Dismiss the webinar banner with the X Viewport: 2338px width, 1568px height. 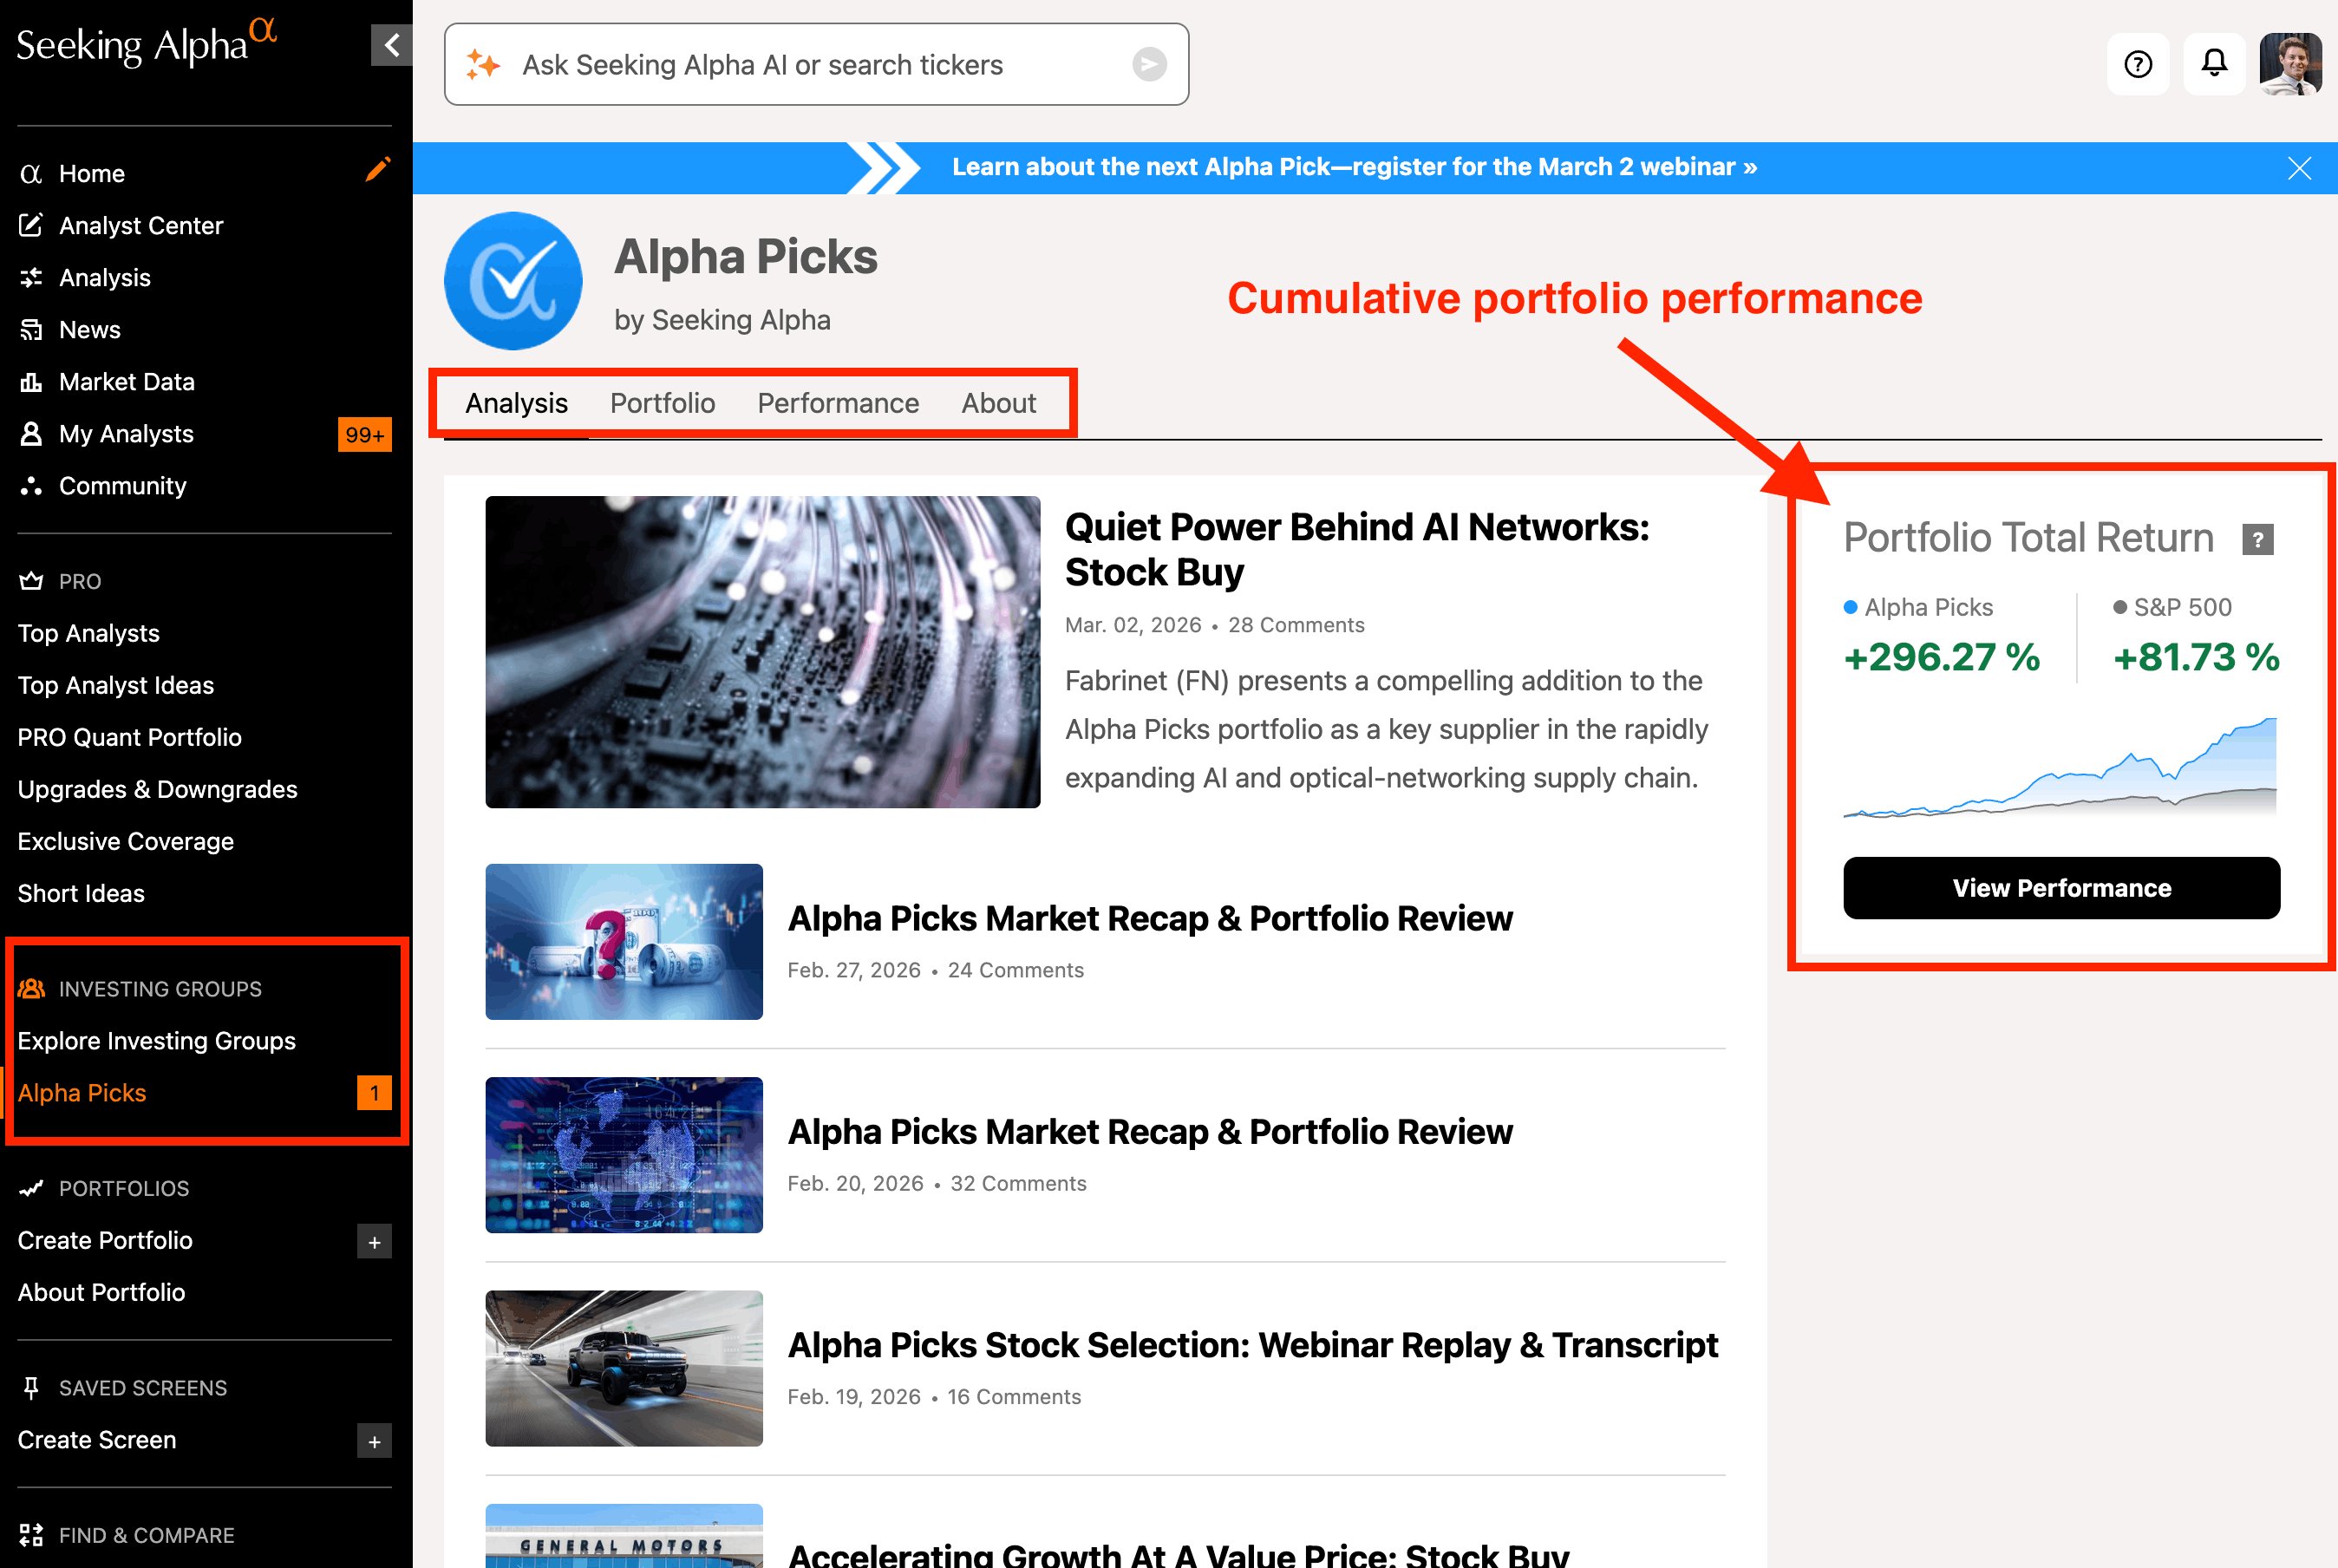[x=2300, y=167]
